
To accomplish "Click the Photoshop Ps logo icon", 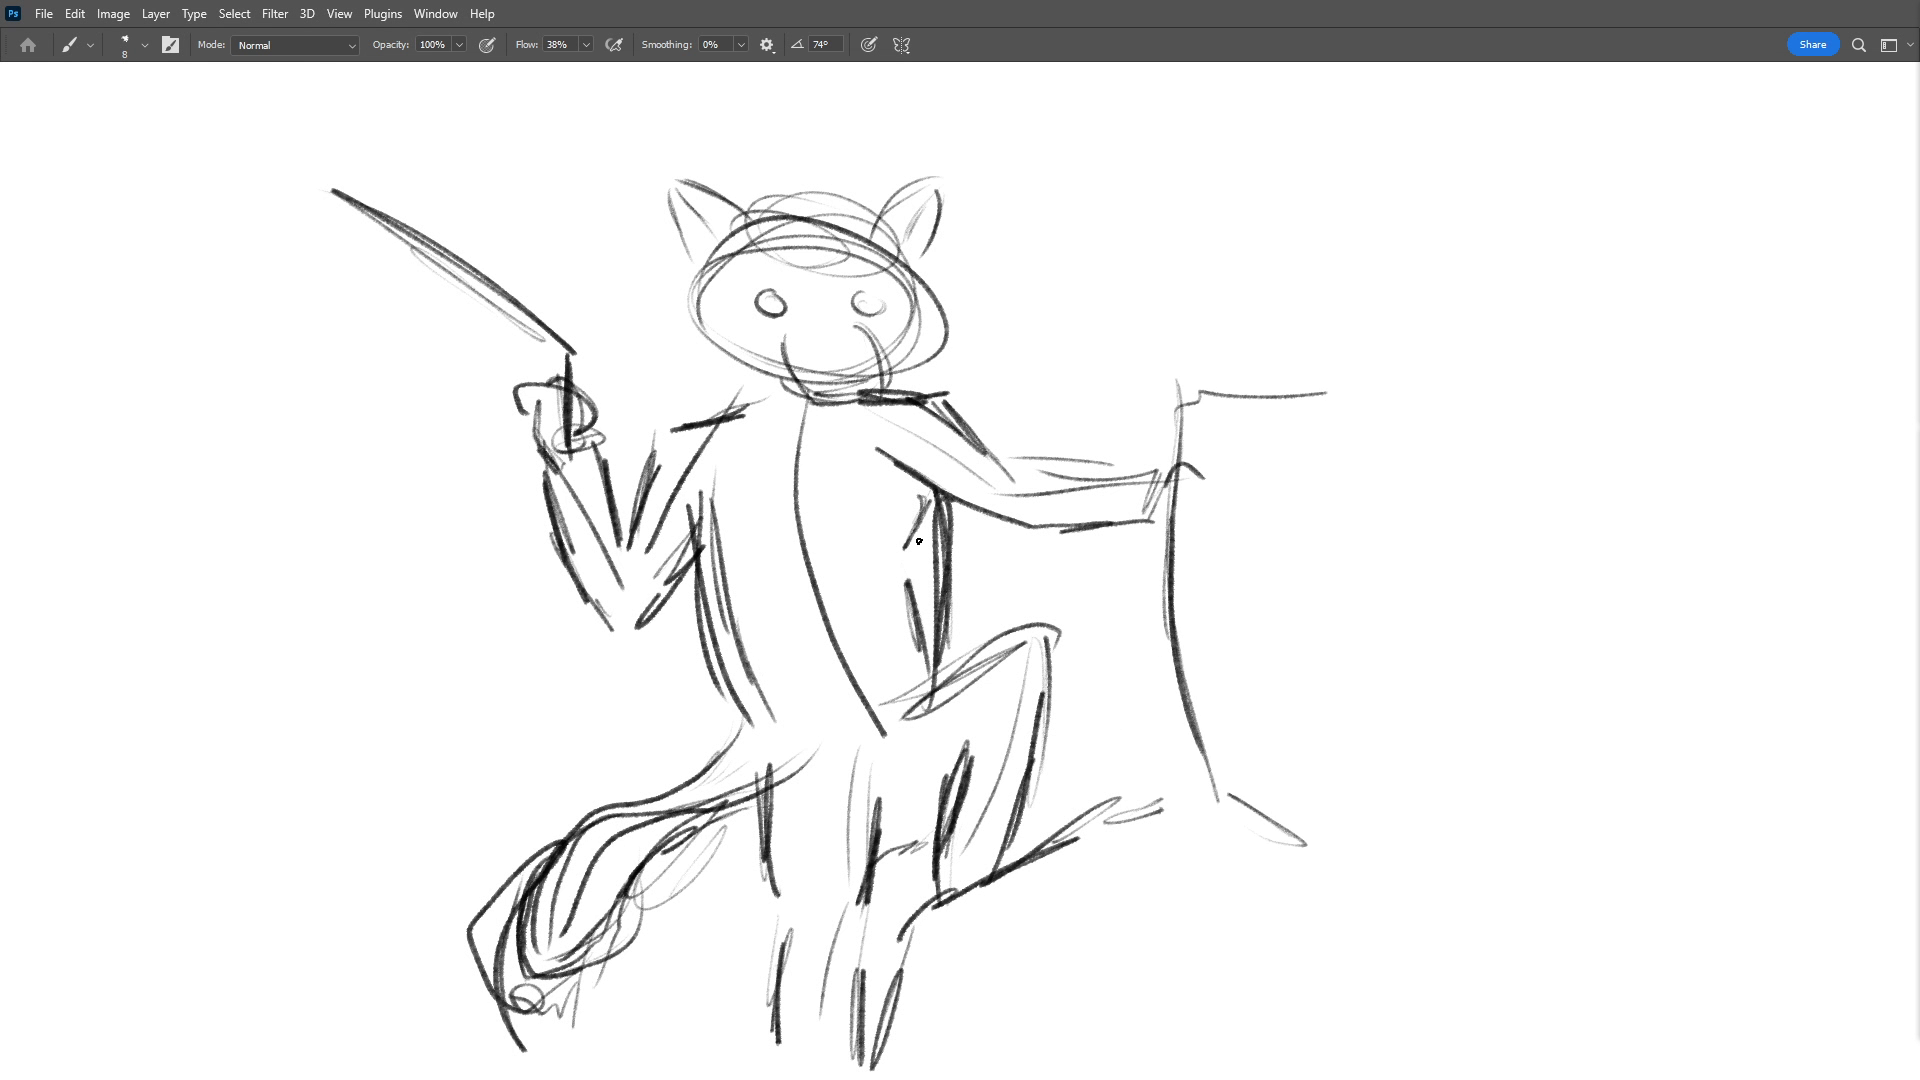I will coord(13,14).
